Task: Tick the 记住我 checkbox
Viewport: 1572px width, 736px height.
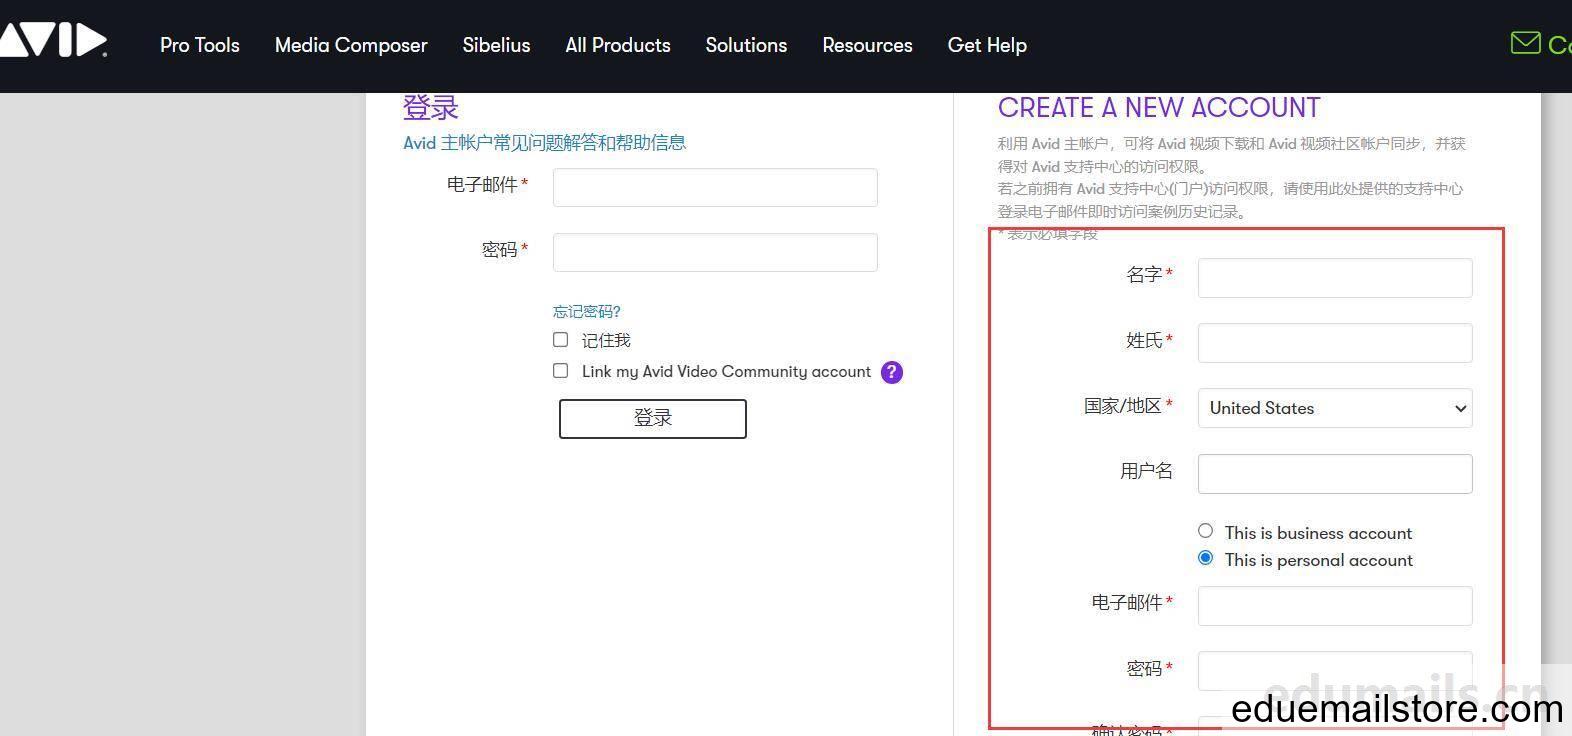Action: [x=561, y=340]
